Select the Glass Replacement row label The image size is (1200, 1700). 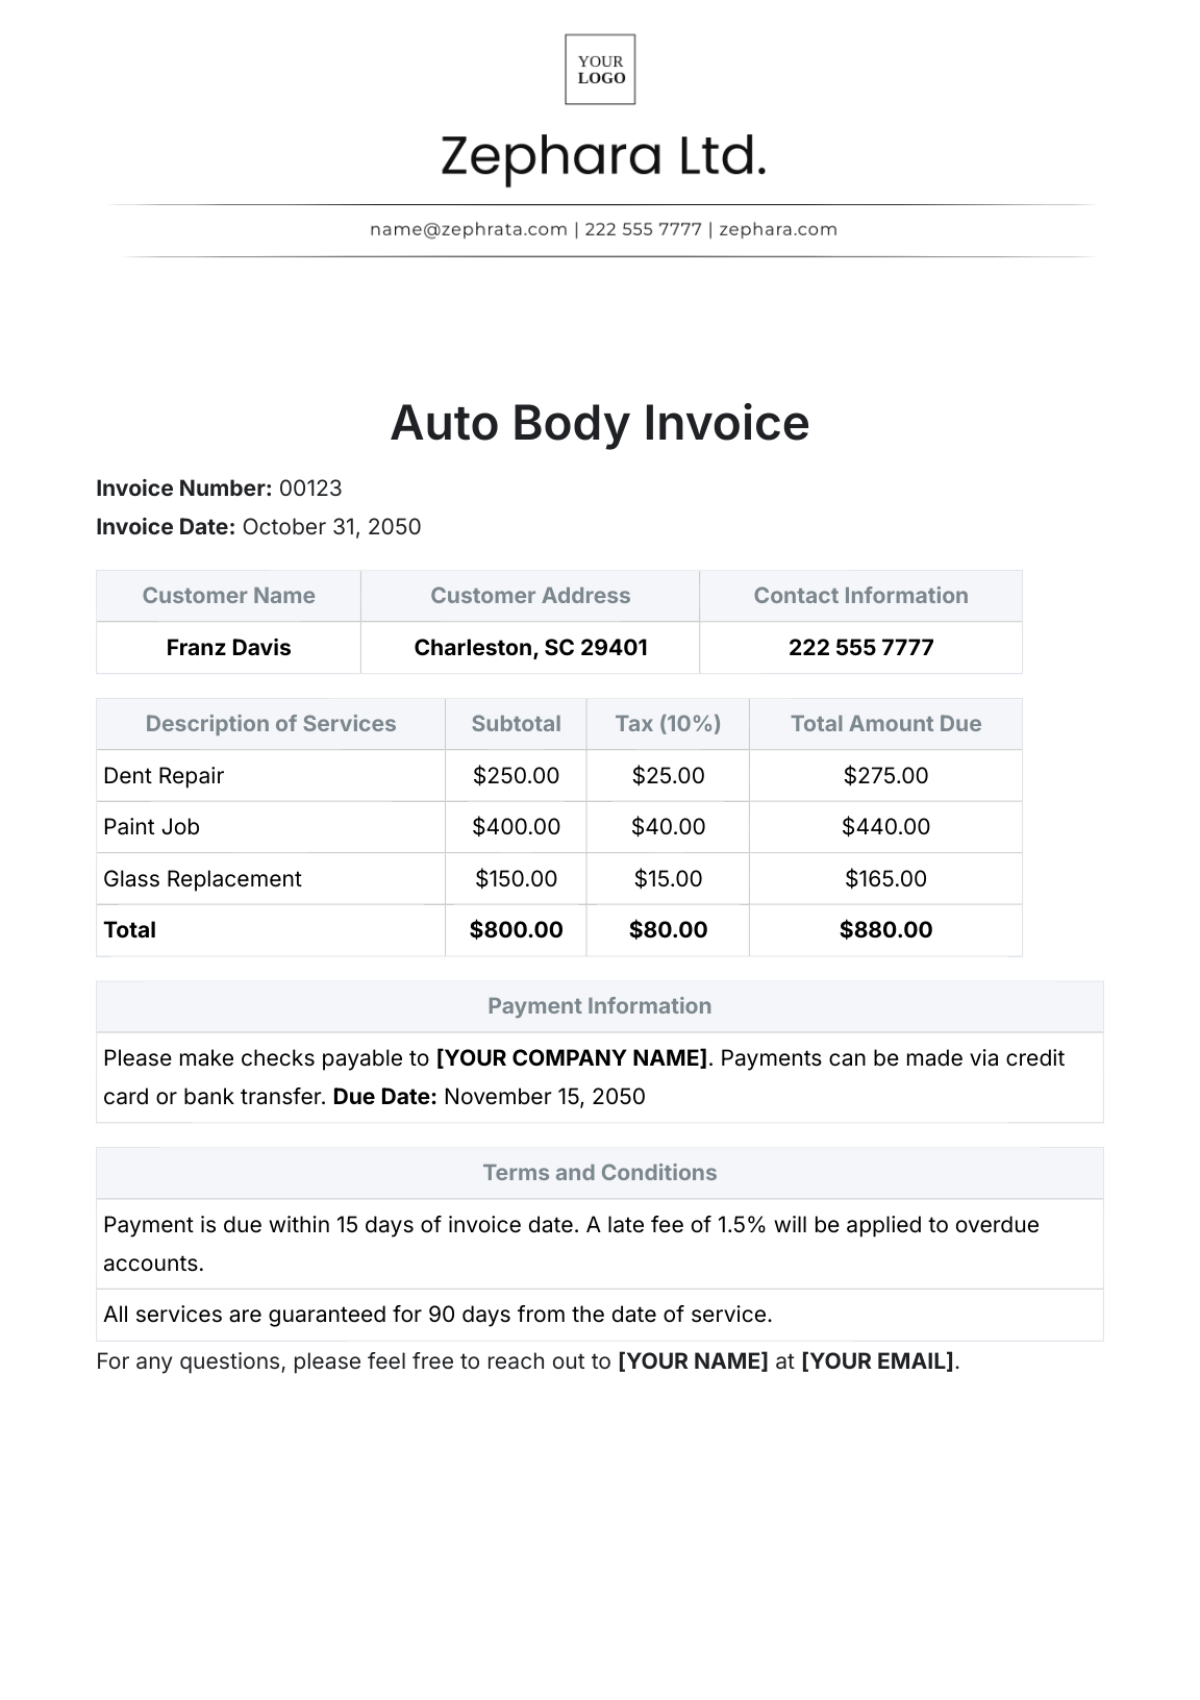pyautogui.click(x=202, y=879)
